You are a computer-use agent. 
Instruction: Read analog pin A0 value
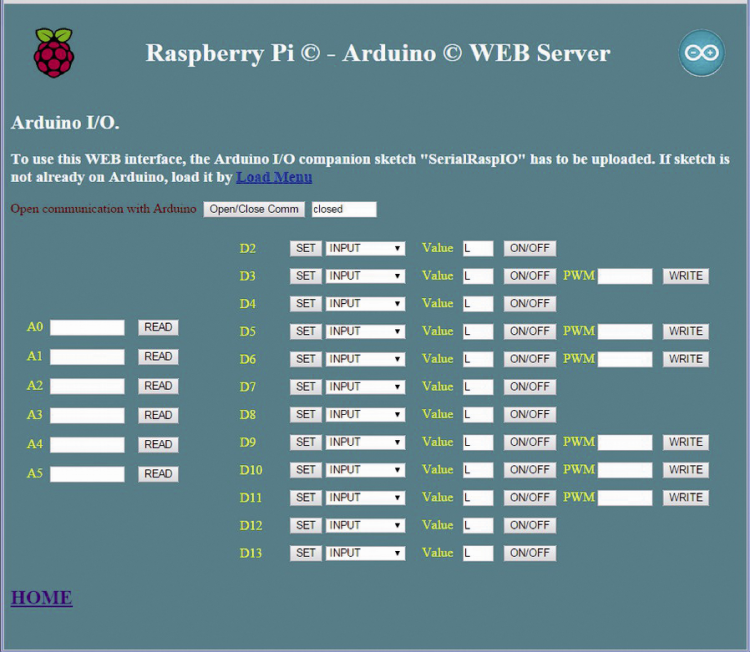pos(158,328)
